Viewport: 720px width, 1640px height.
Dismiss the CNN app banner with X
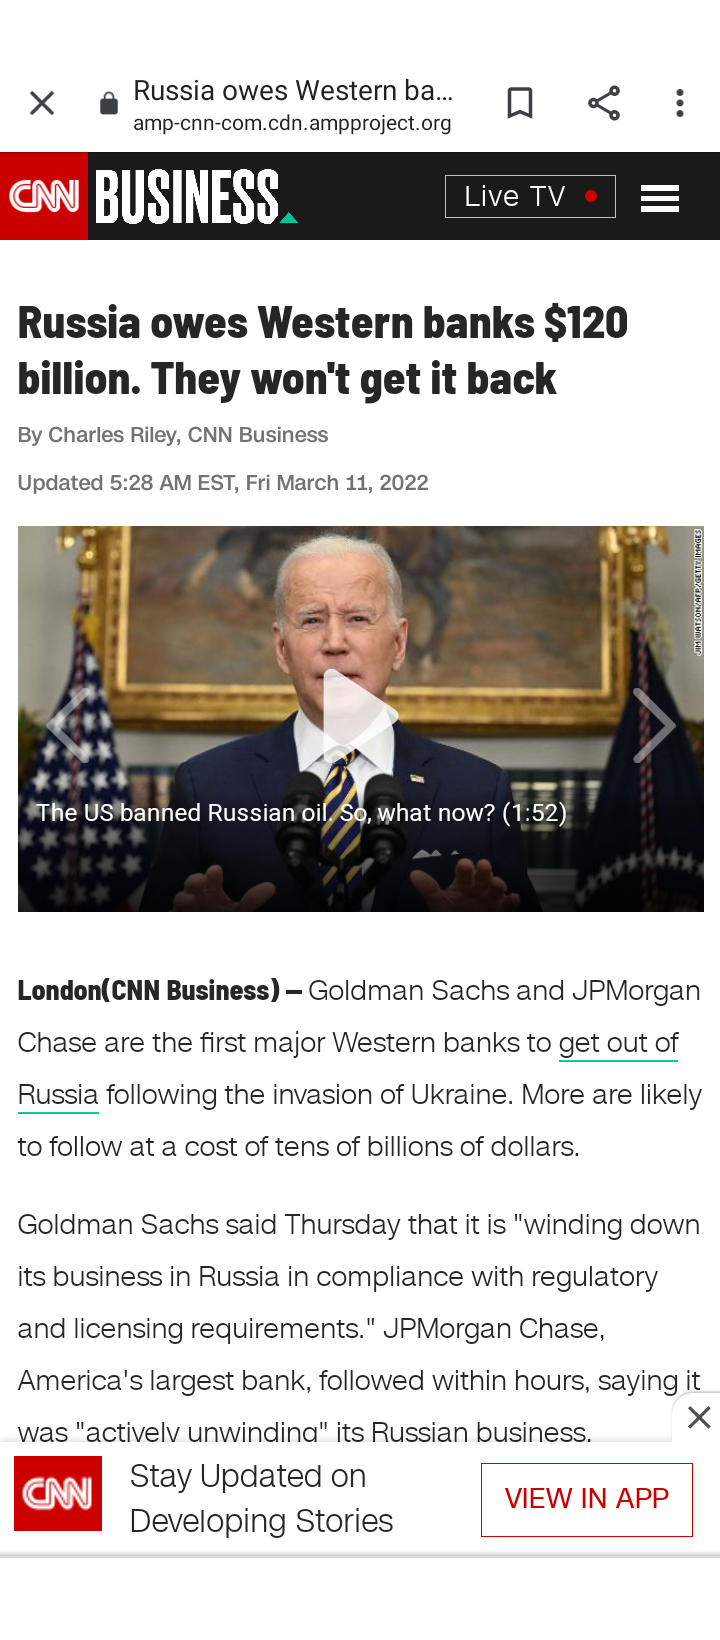699,1417
